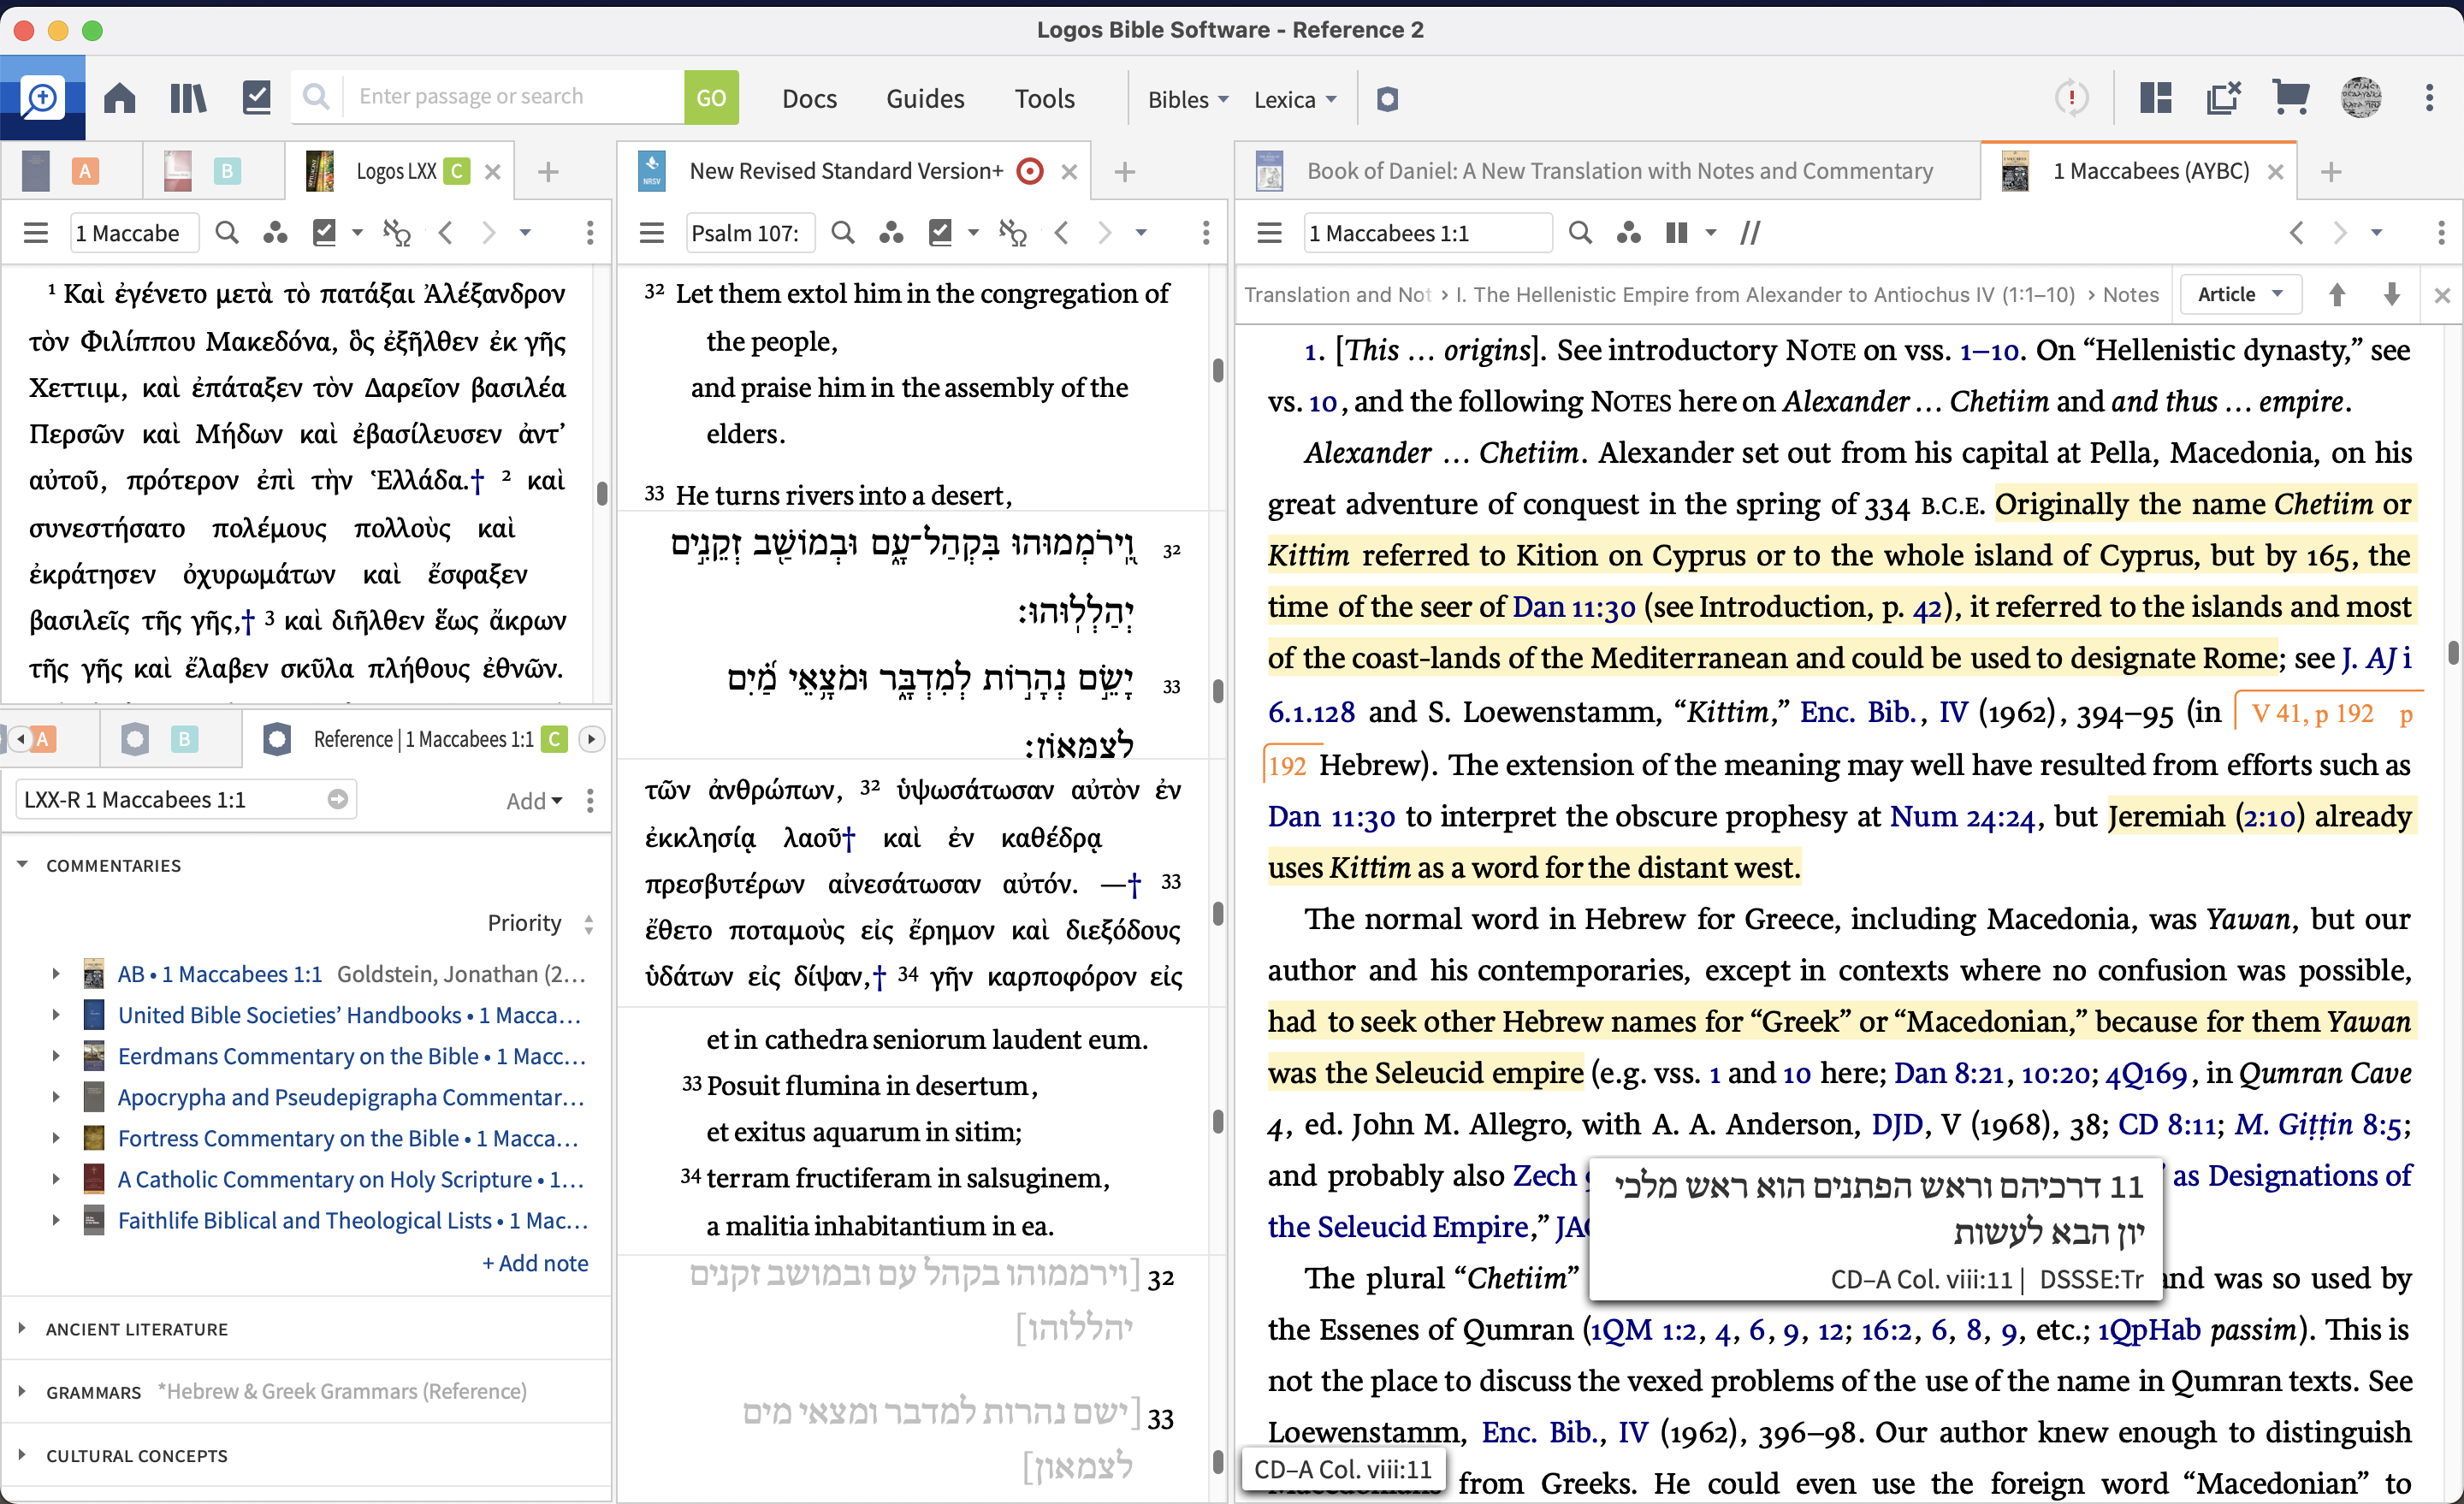This screenshot has height=1504, width=2464.
Task: Click the + Add note link
Action: click(535, 1263)
